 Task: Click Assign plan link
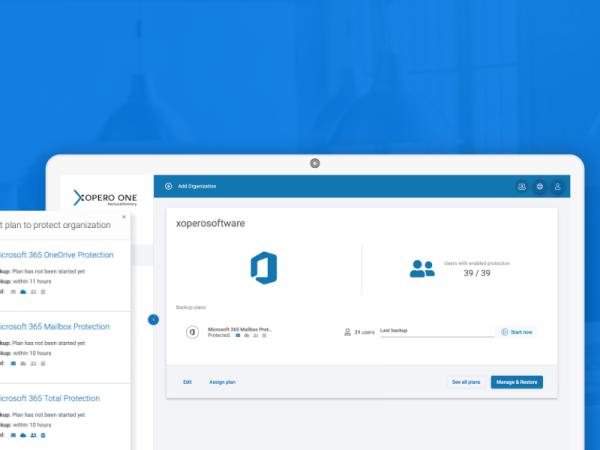(222, 382)
